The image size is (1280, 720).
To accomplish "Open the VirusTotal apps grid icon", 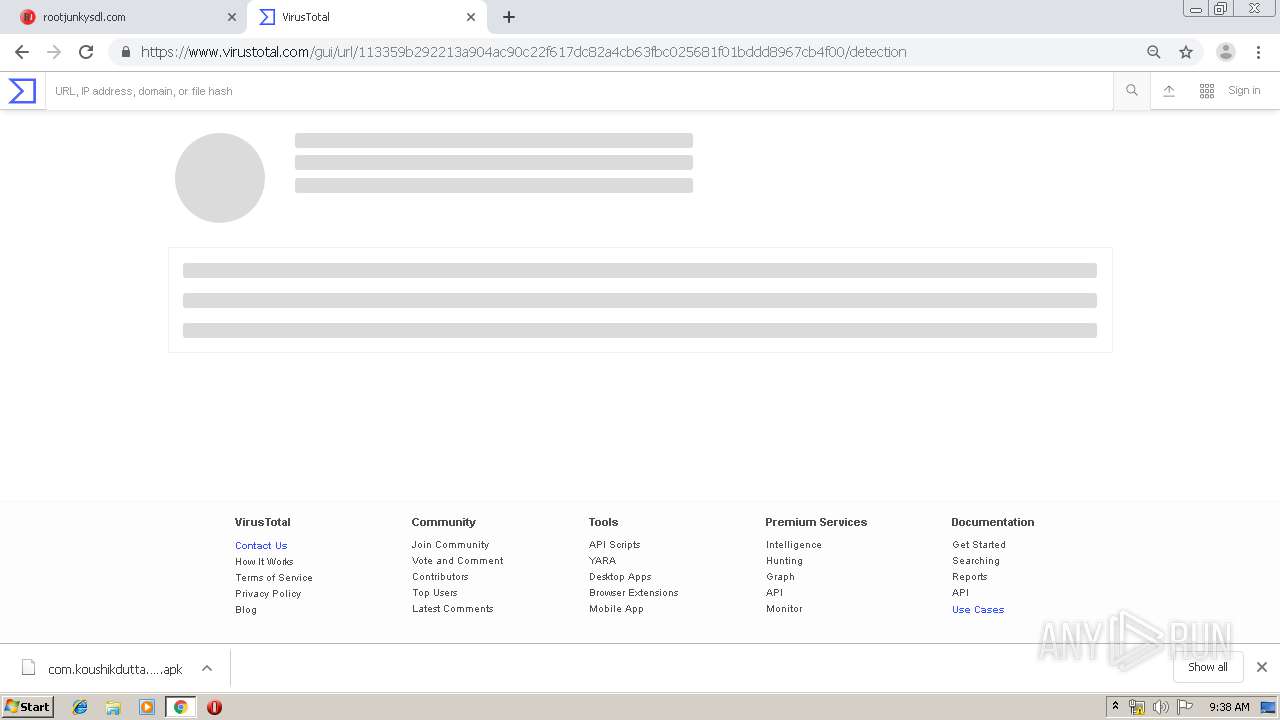I will 1207,91.
